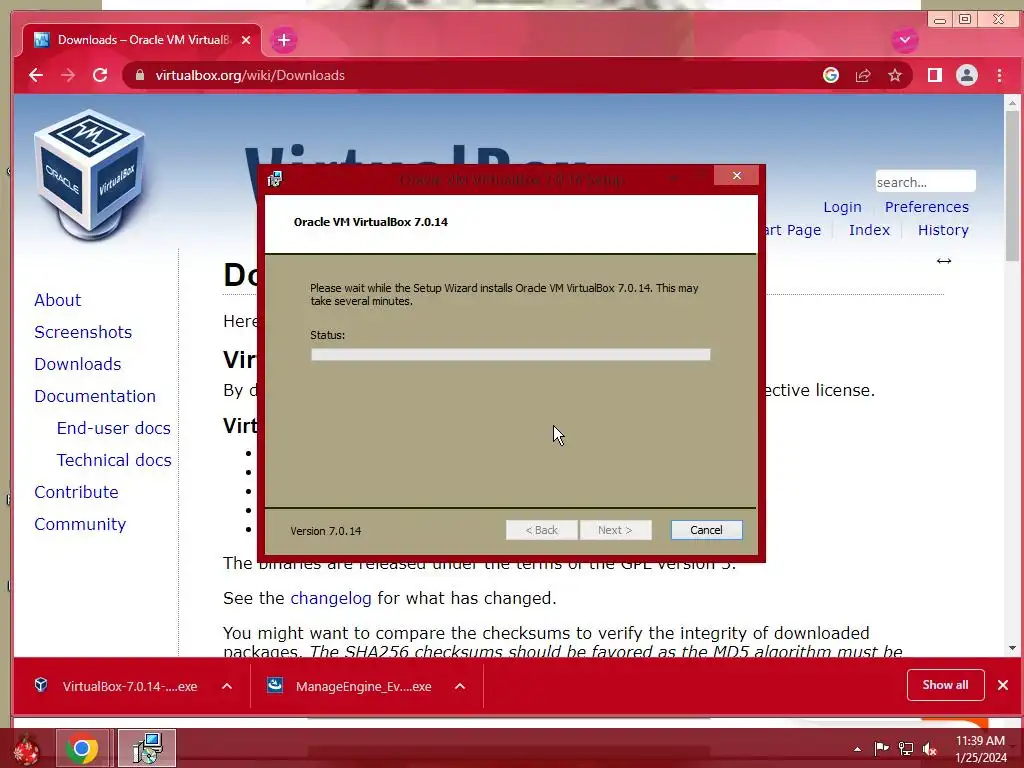Image resolution: width=1024 pixels, height=768 pixels.
Task: Open the changelog link
Action: (x=330, y=598)
